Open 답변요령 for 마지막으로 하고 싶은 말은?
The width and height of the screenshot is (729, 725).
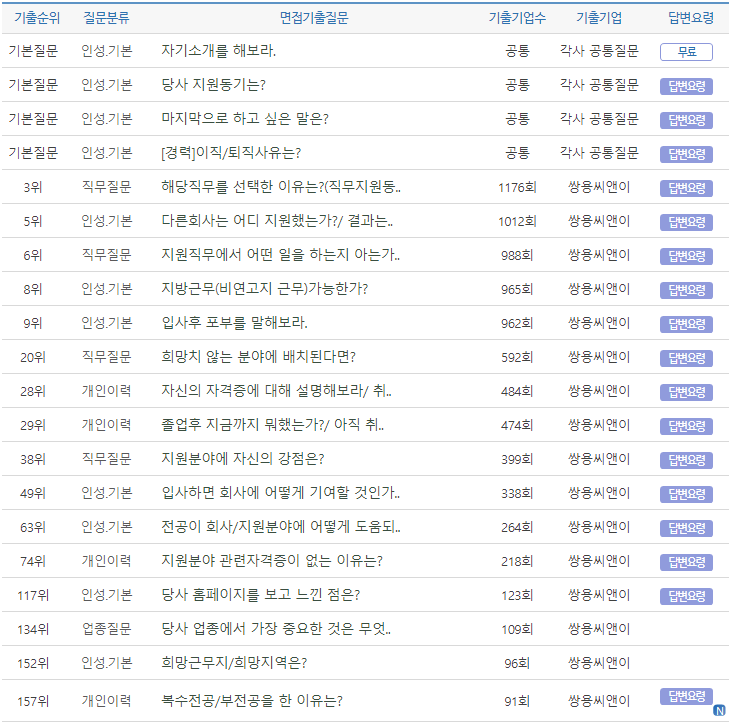click(686, 120)
